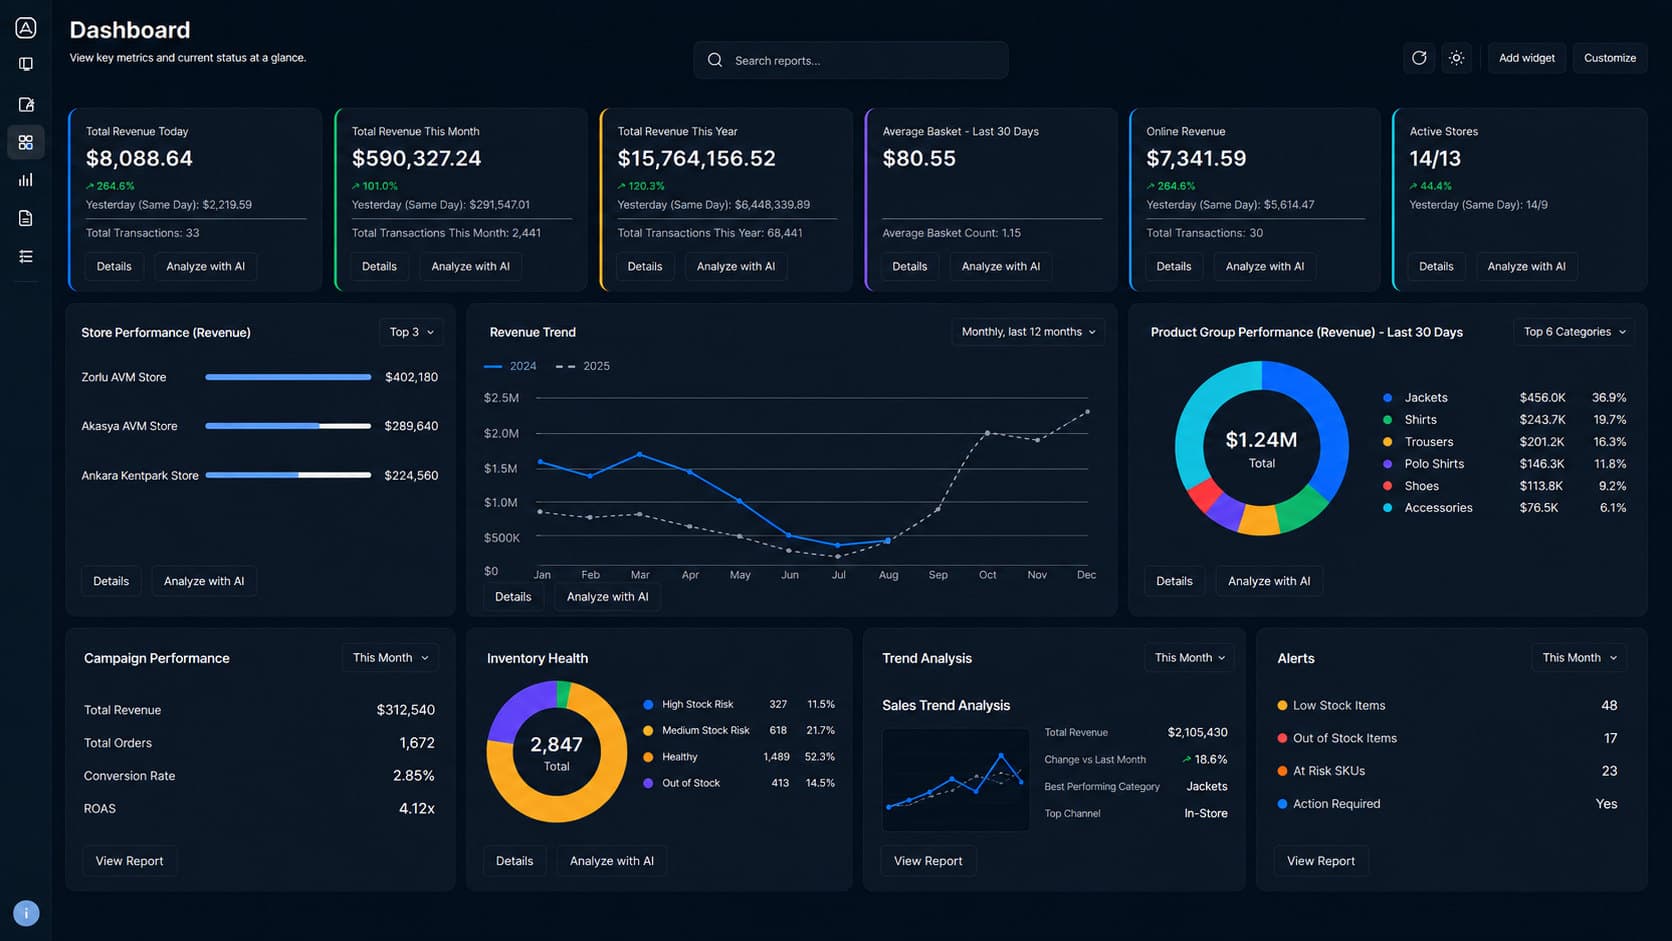
Task: Click the Akasya AVM Store revenue bar
Action: coord(288,426)
